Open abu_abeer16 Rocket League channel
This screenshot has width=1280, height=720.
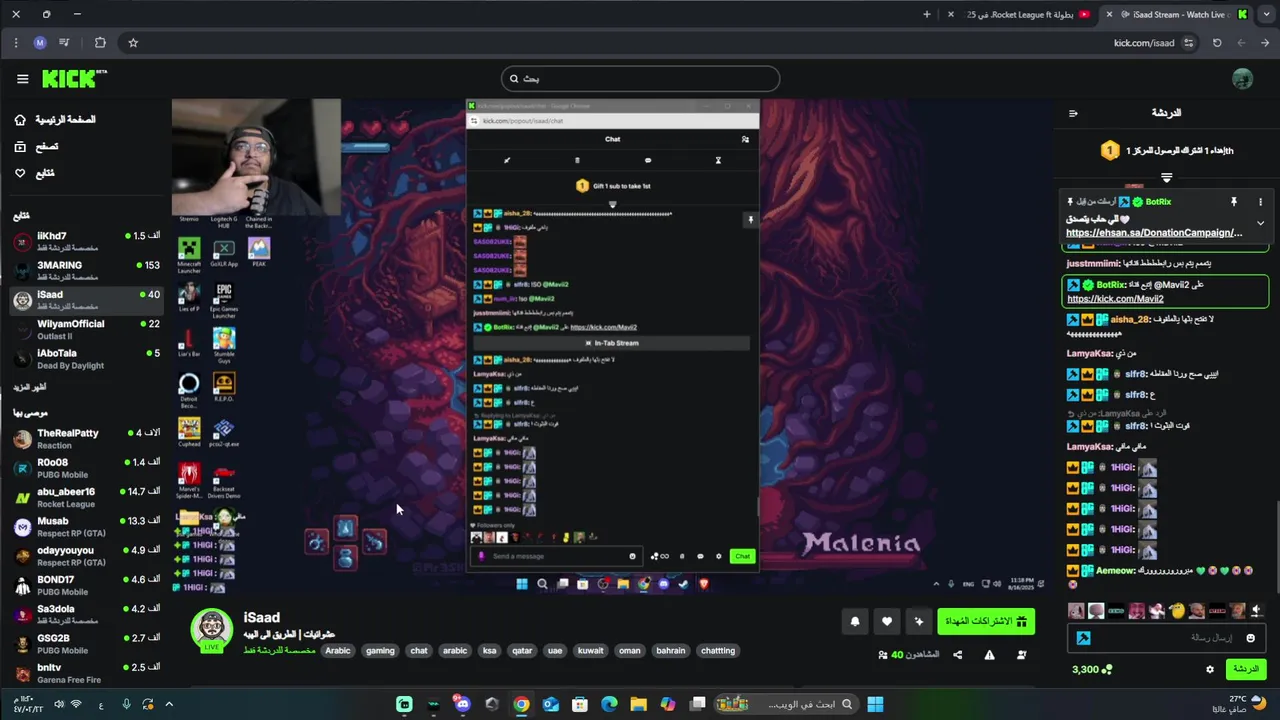(x=86, y=498)
